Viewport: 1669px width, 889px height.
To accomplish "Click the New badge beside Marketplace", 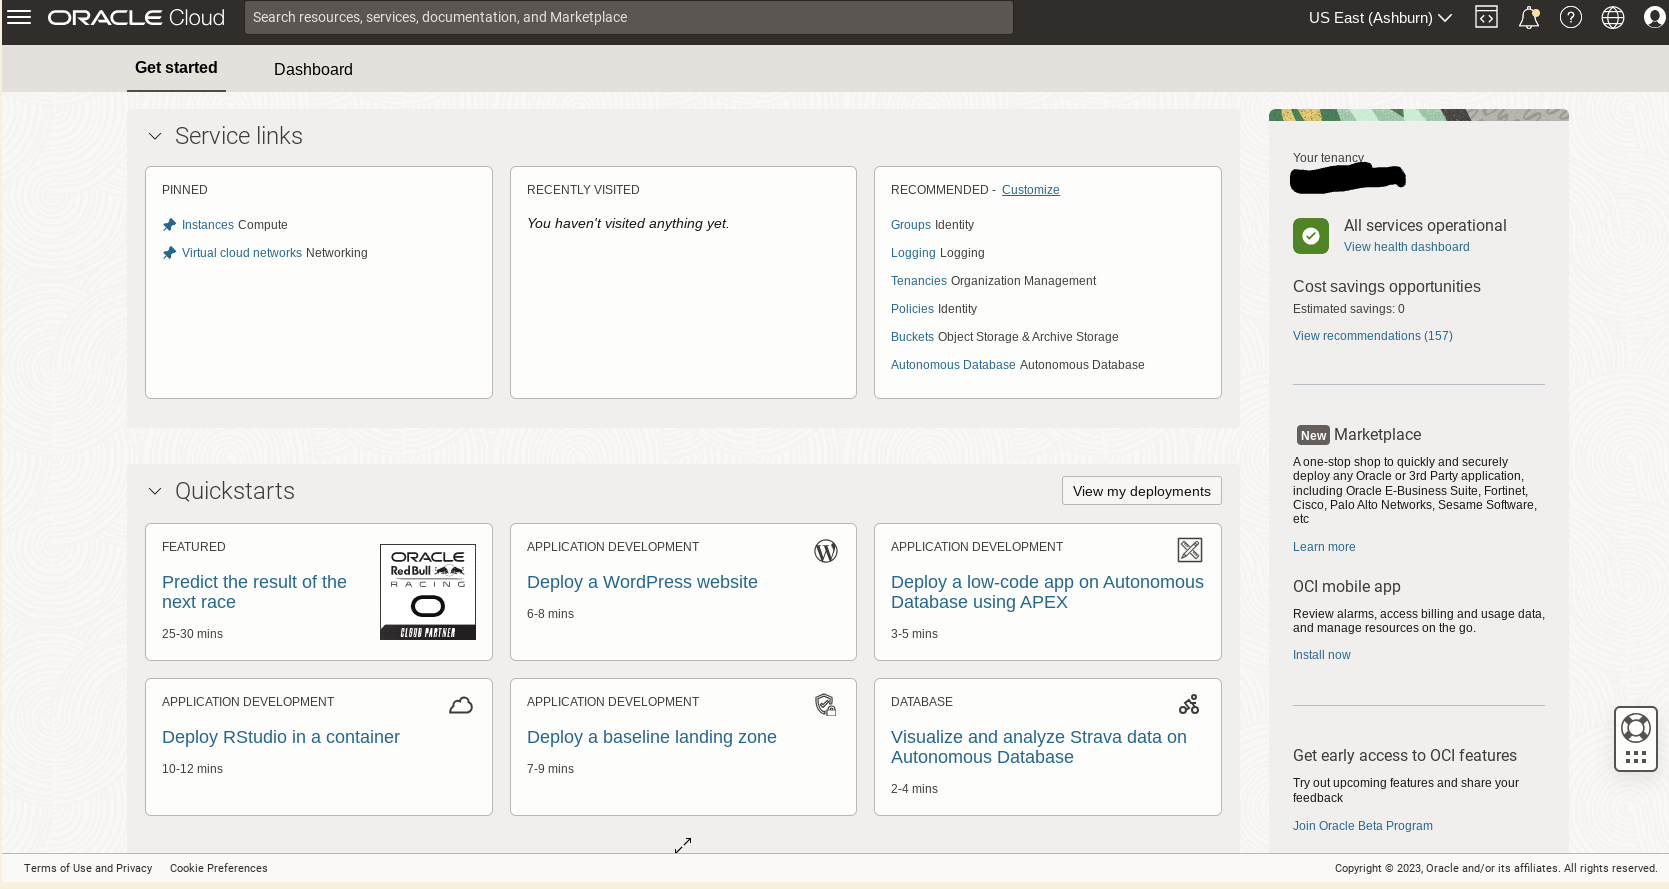I will pyautogui.click(x=1313, y=435).
